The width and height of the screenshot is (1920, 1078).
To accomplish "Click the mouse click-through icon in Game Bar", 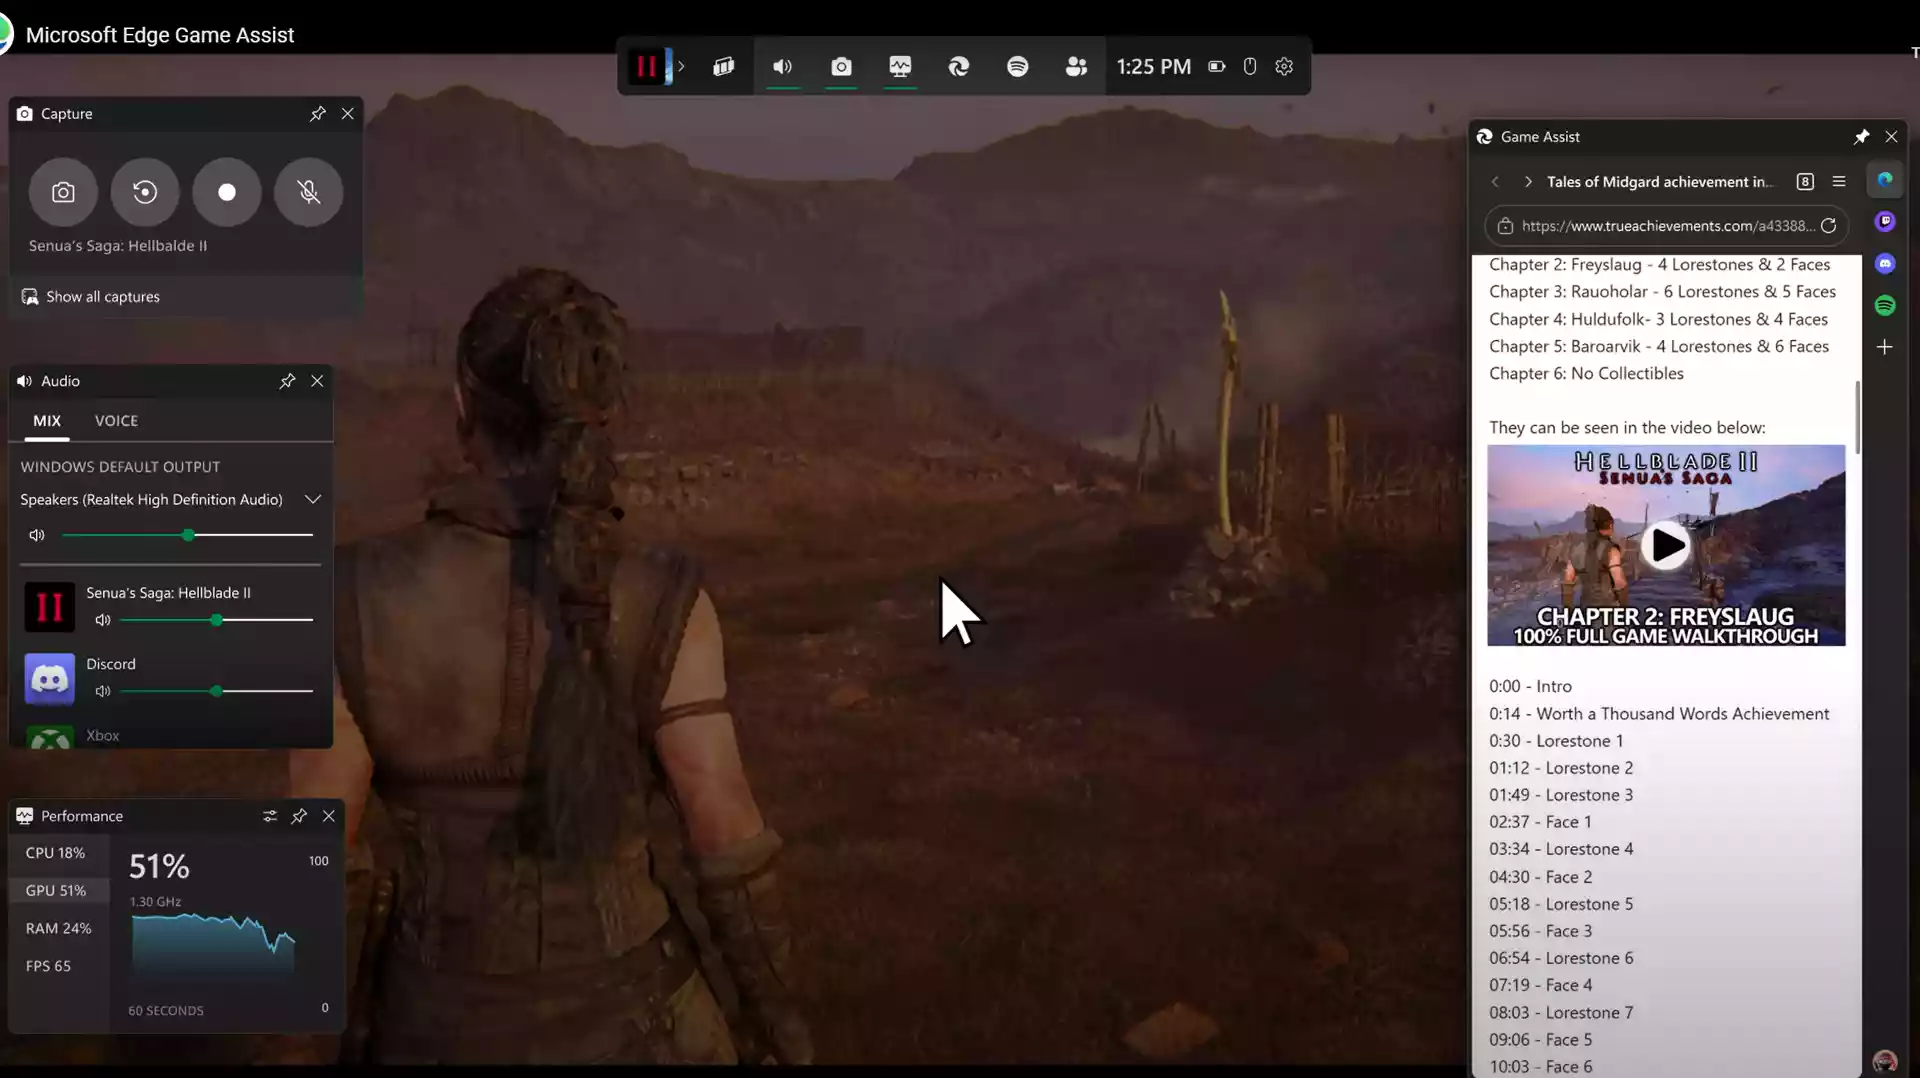I will click(x=1250, y=67).
